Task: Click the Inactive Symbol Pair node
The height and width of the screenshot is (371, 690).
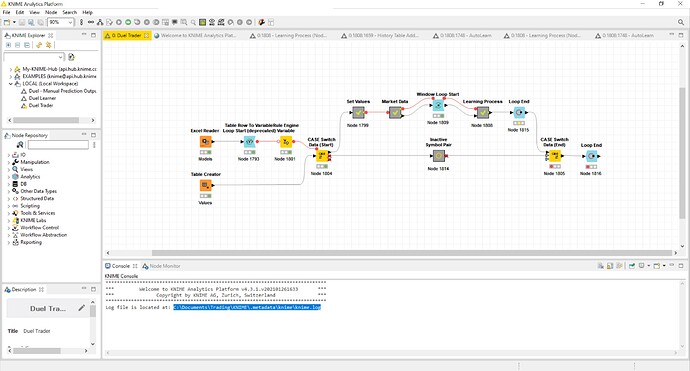Action: coord(438,156)
